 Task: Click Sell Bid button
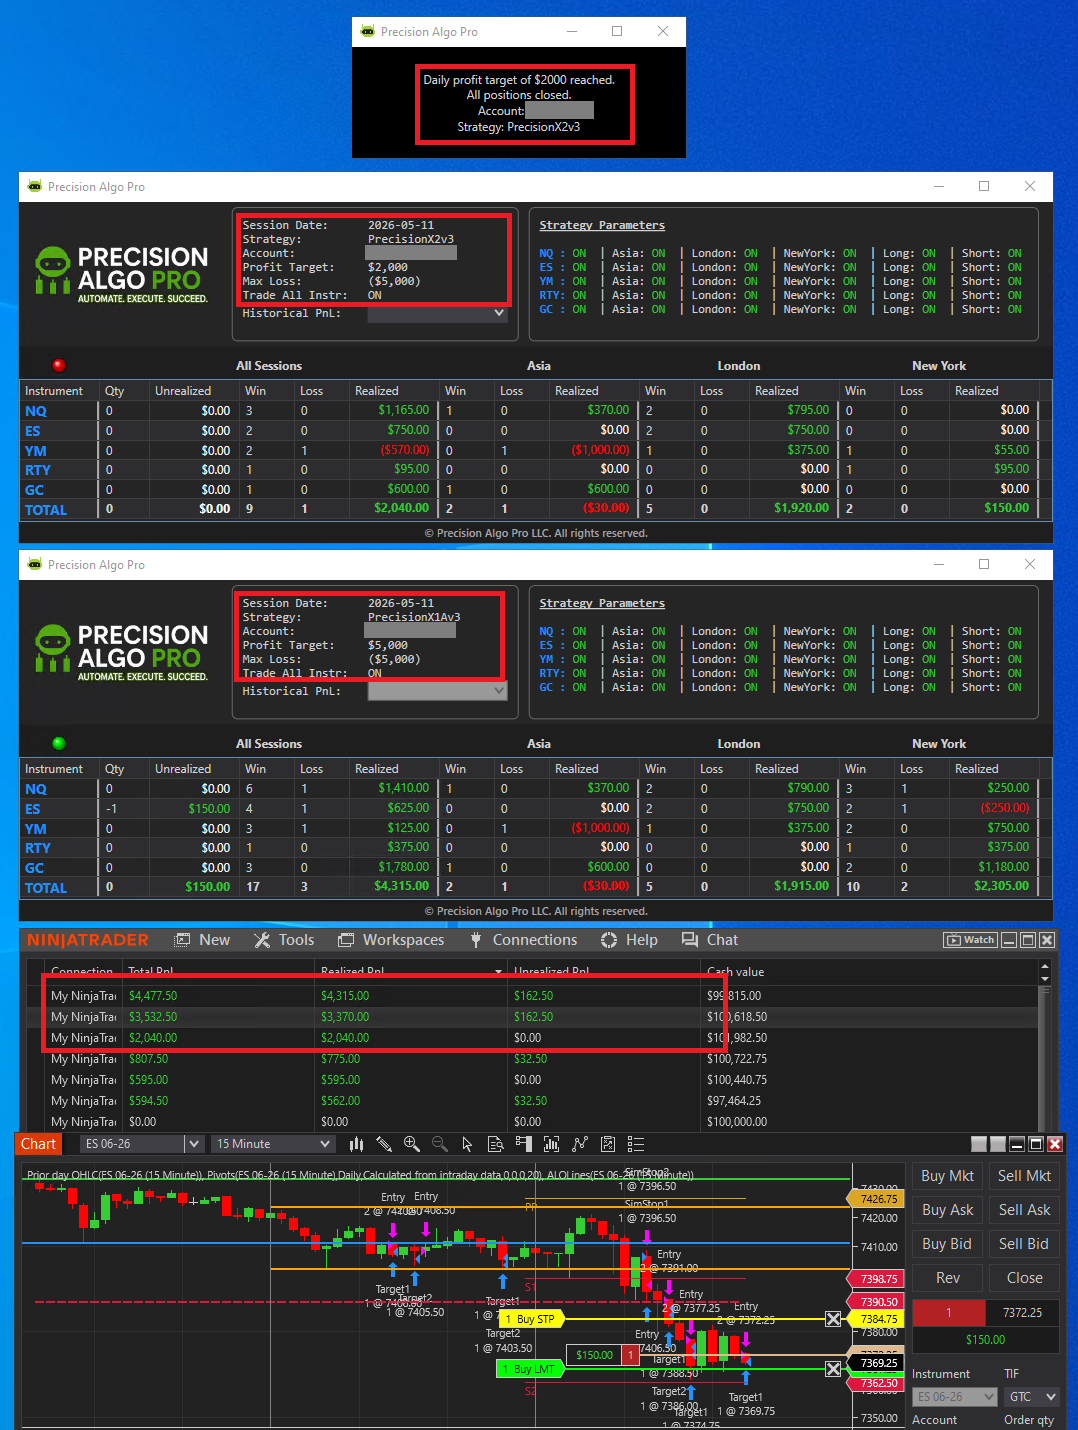point(1024,1244)
